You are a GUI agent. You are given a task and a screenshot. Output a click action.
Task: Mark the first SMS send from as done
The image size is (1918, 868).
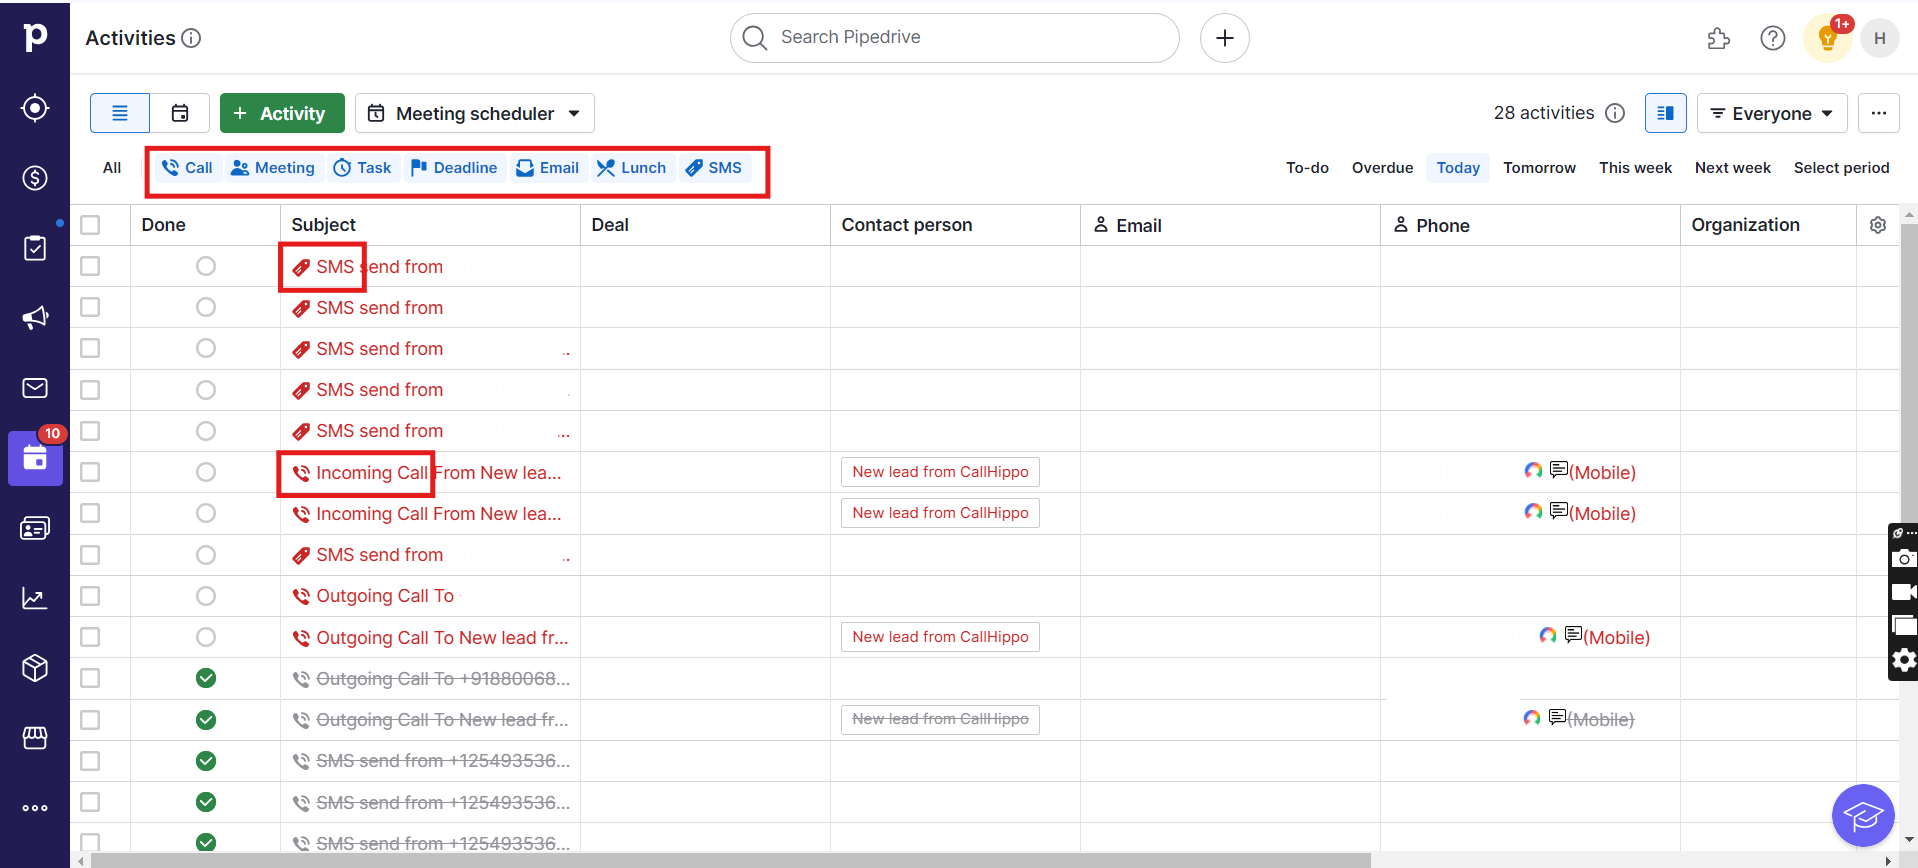pos(206,266)
